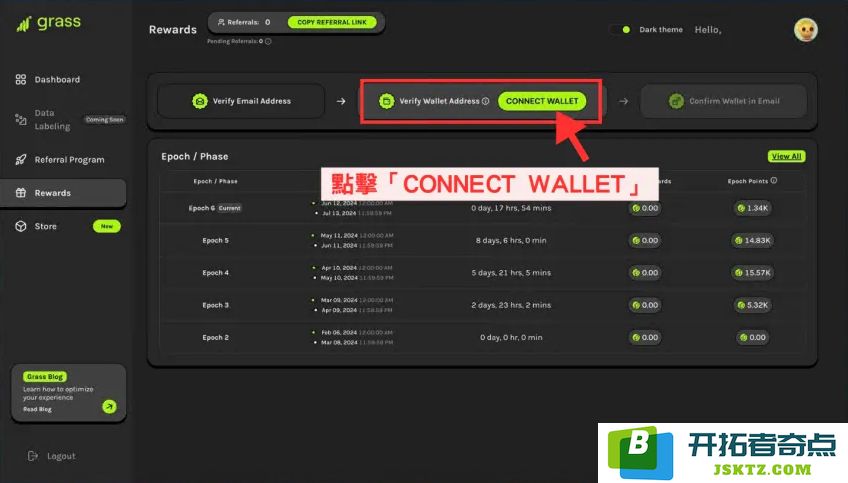The image size is (848, 483).
Task: Click the Read Blog link
Action: pos(37,409)
